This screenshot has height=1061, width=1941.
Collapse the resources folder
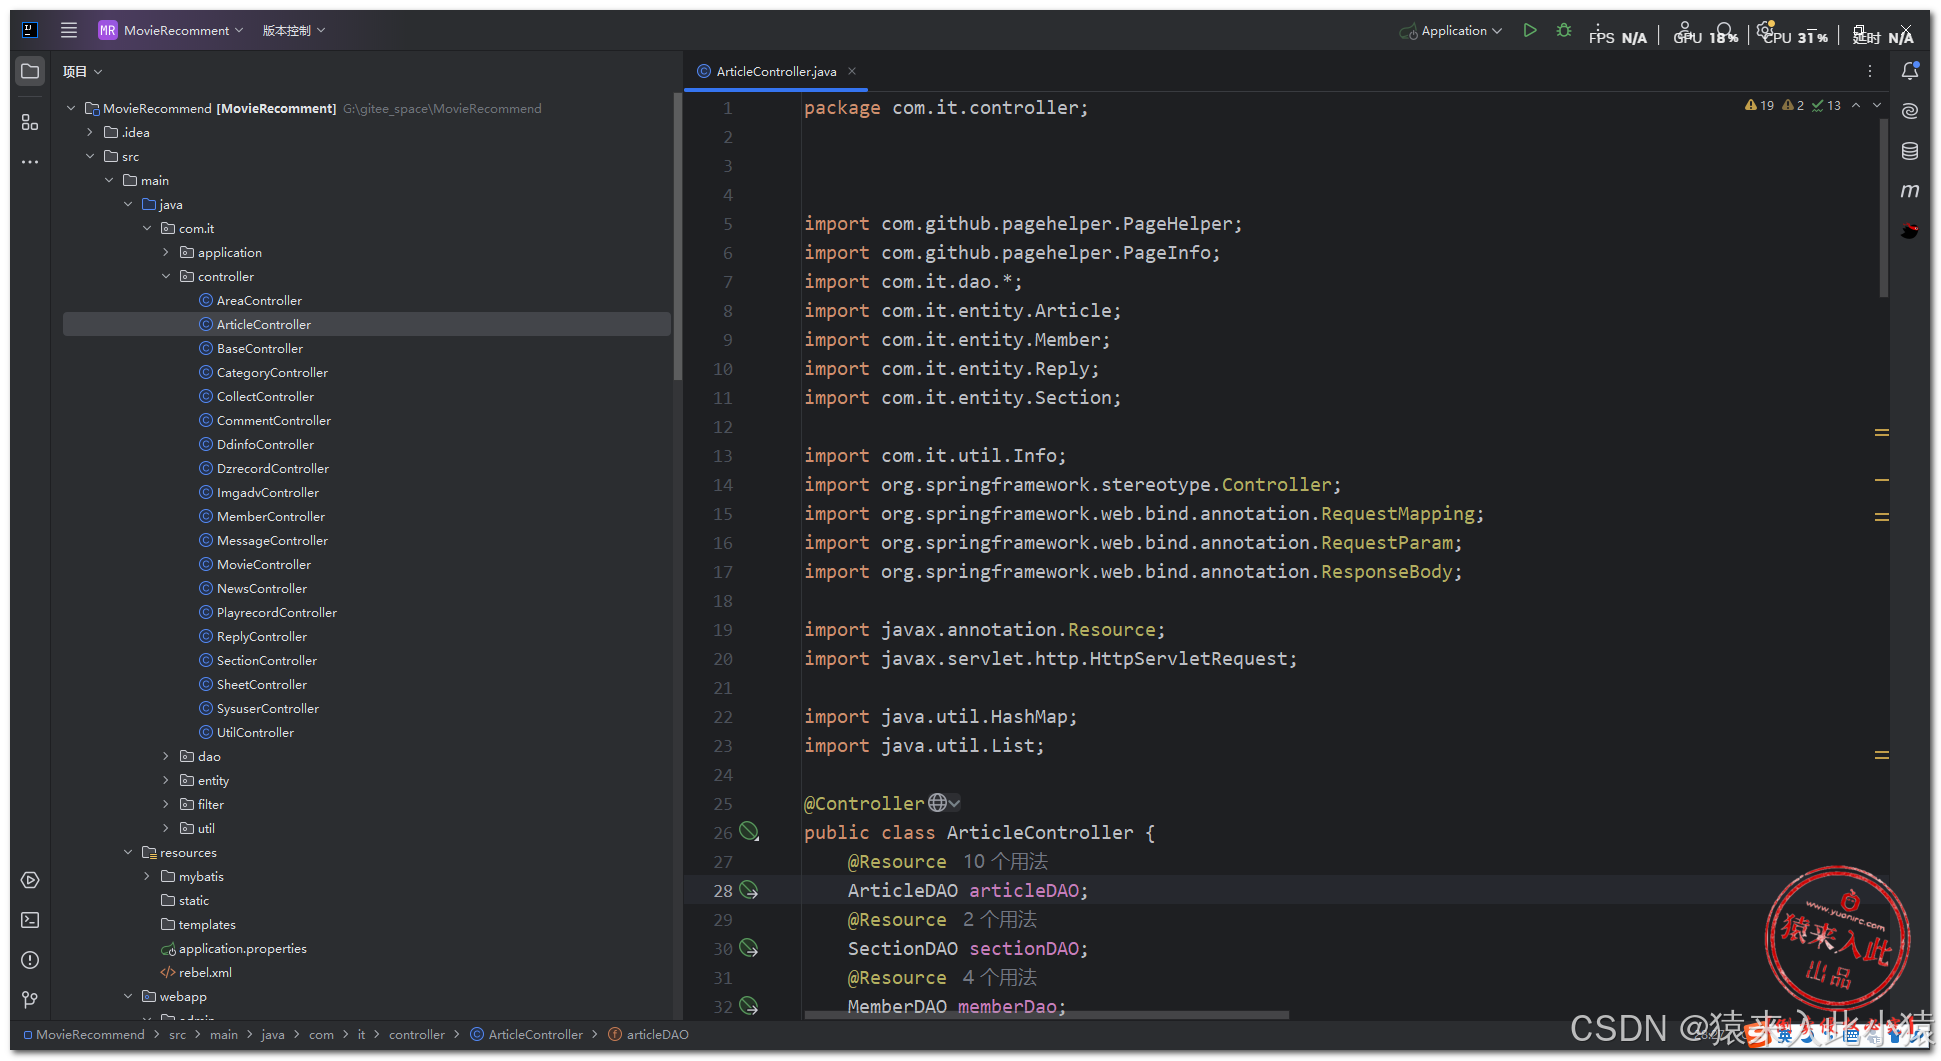coord(128,852)
